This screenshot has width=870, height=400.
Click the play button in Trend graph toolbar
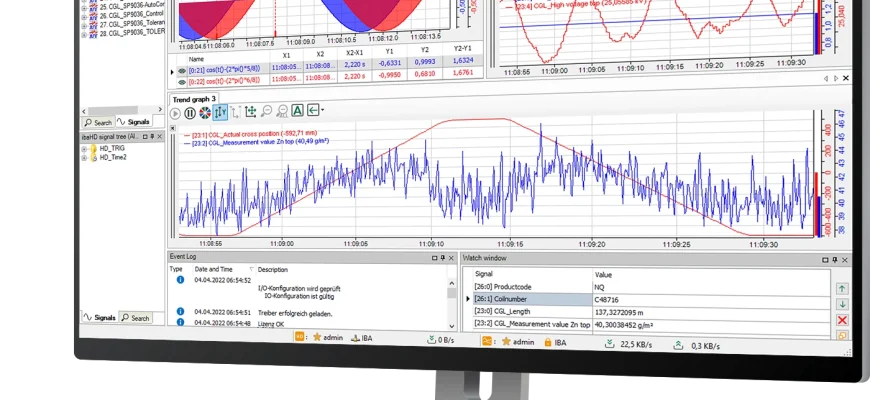click(176, 113)
